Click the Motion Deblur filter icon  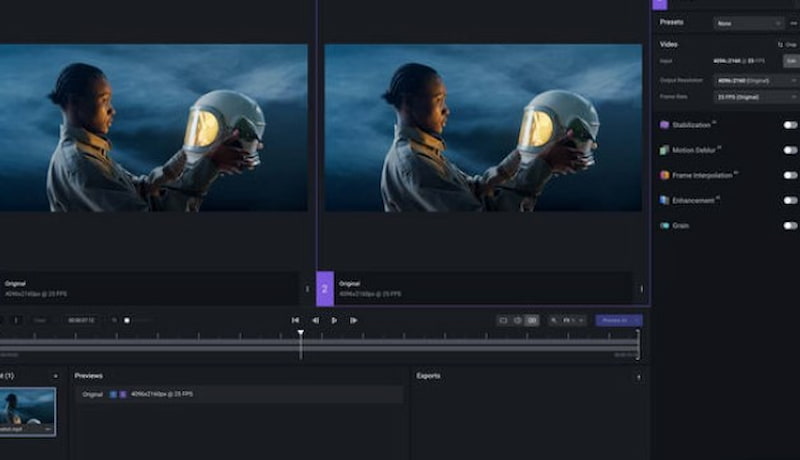pos(664,150)
